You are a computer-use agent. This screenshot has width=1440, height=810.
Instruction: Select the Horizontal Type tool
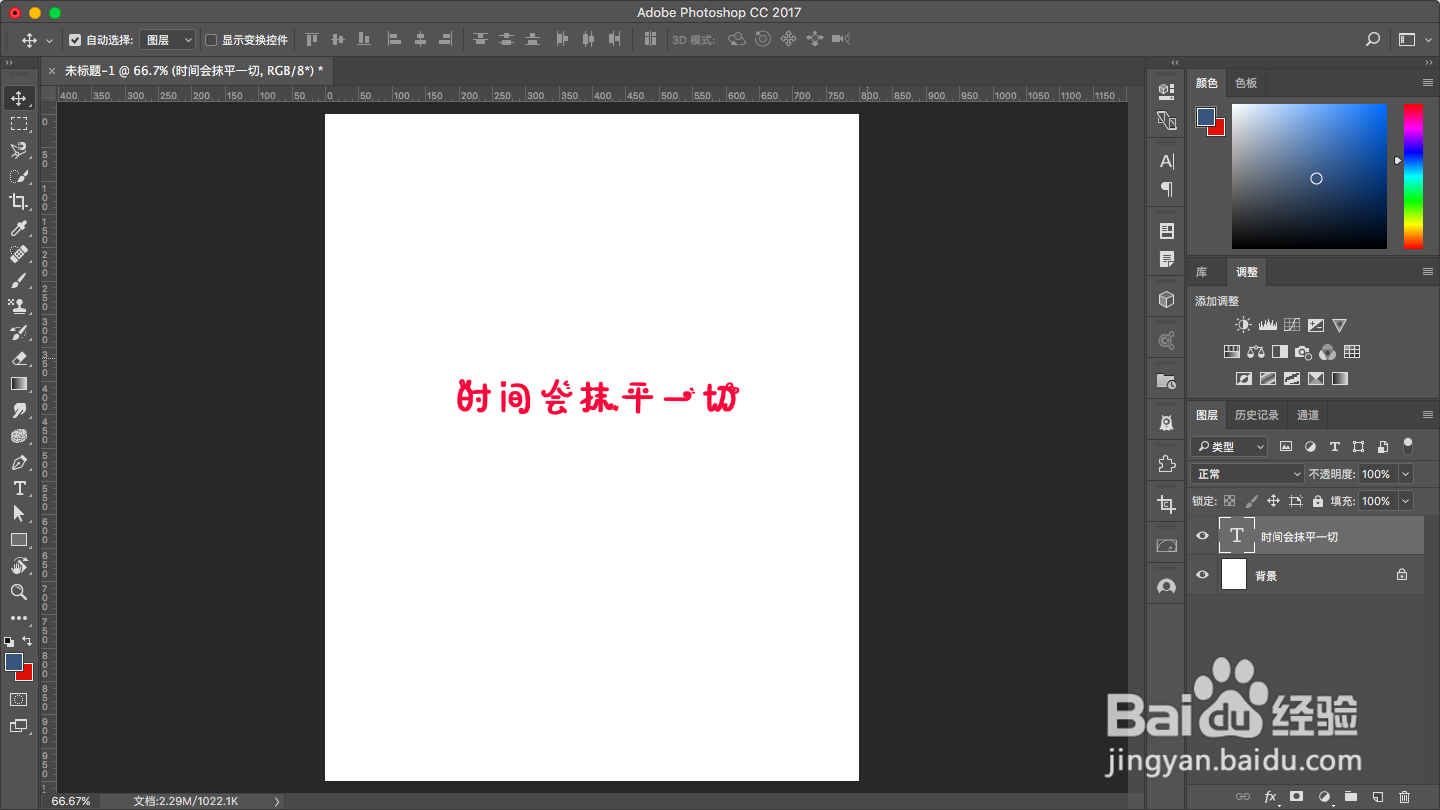(19, 488)
